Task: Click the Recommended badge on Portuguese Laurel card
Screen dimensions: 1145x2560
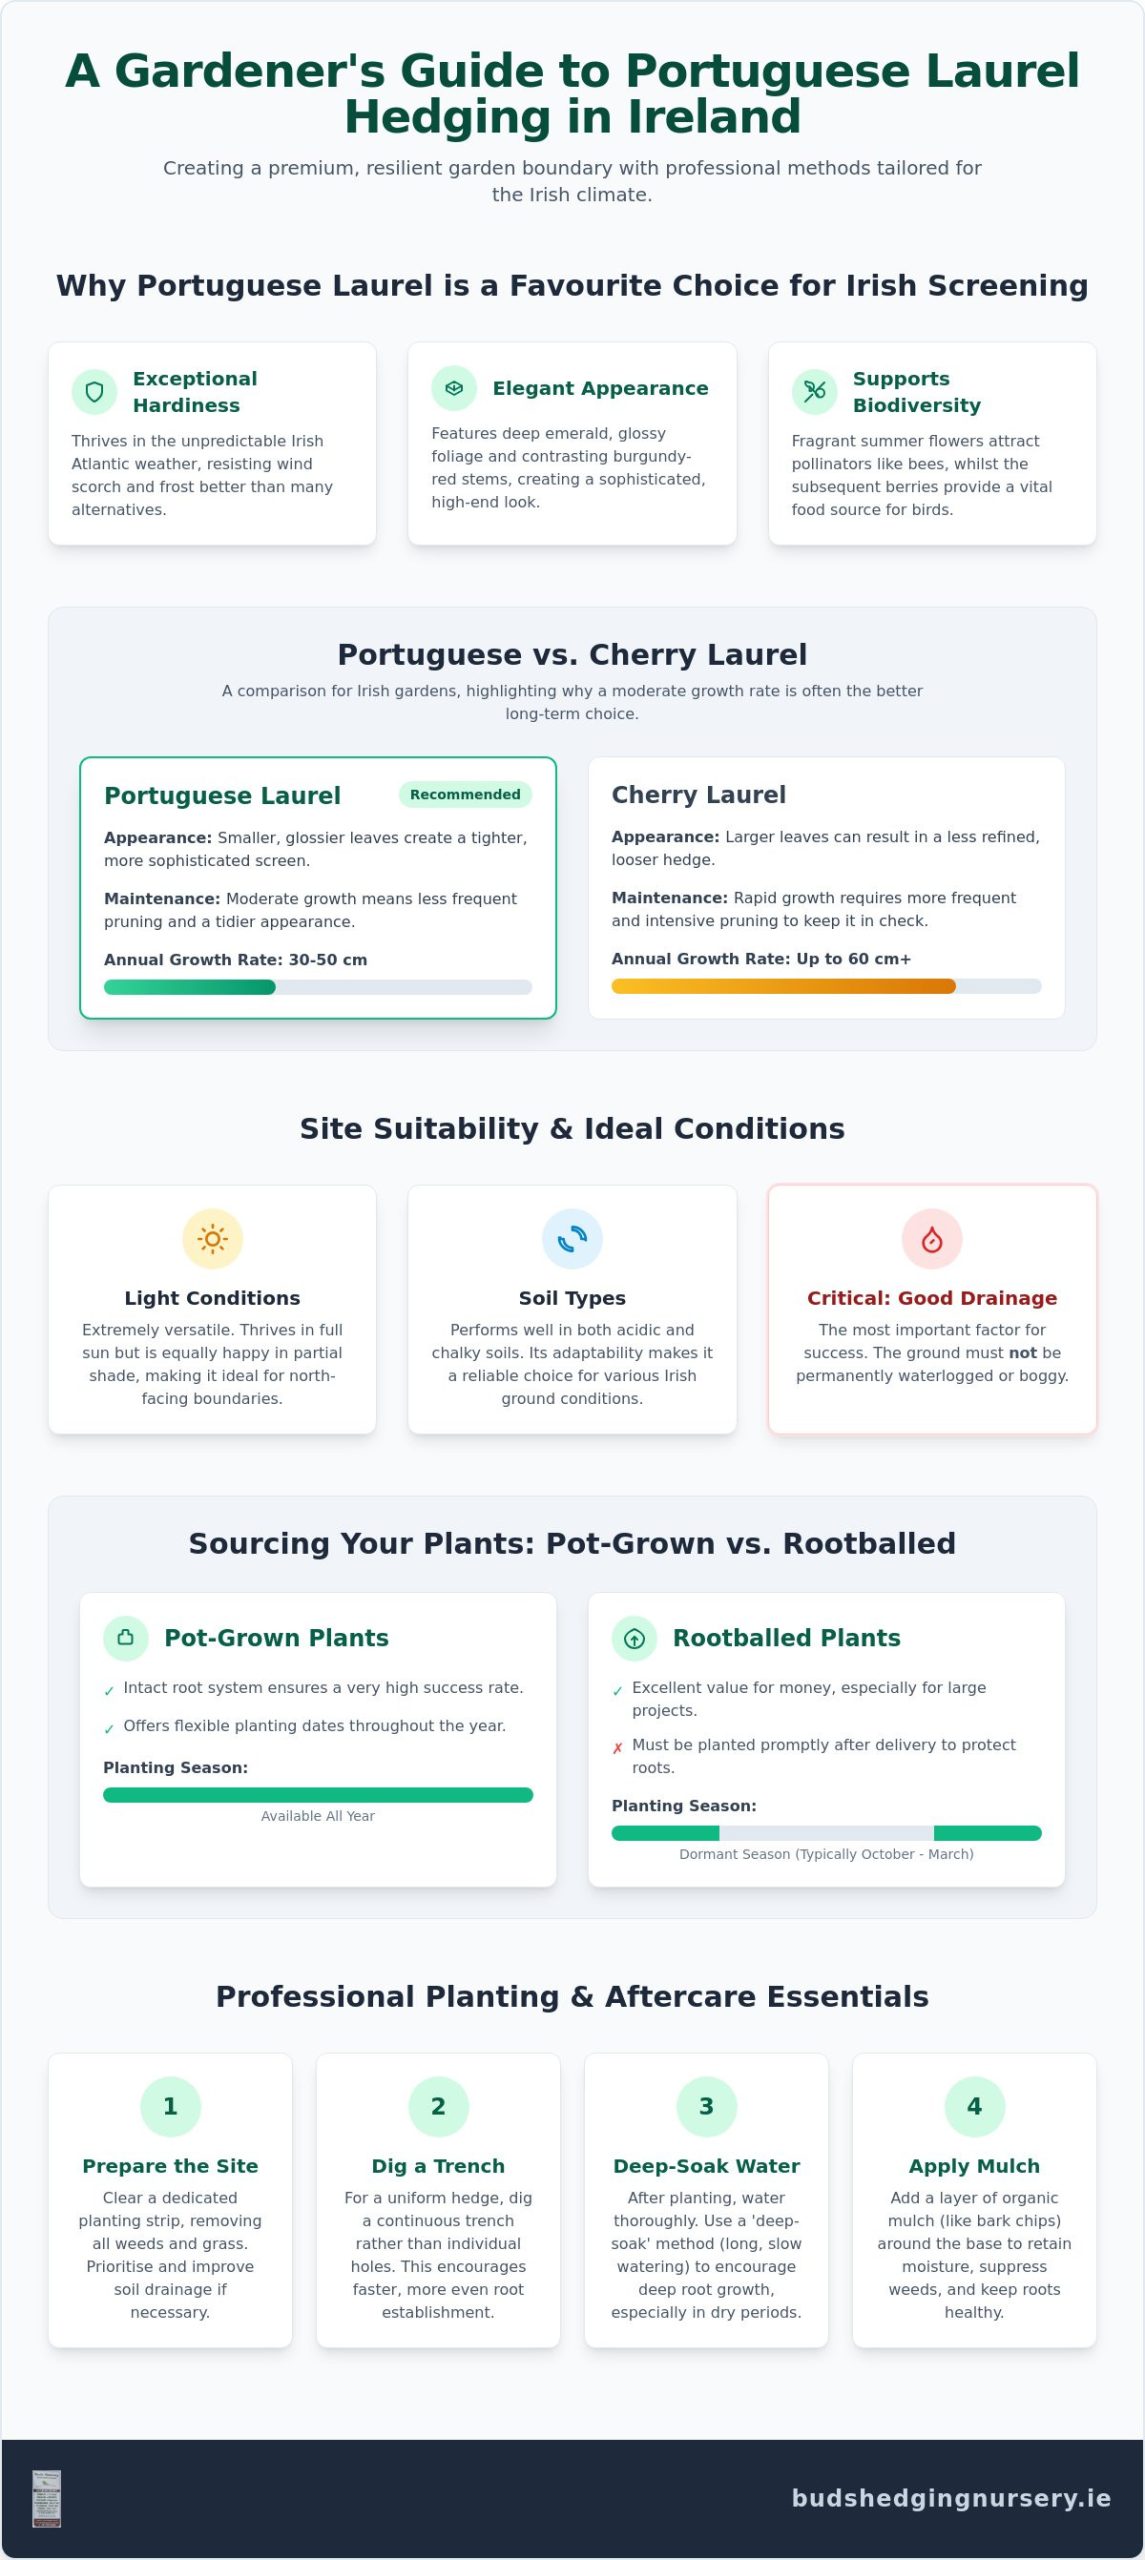Action: tap(465, 794)
